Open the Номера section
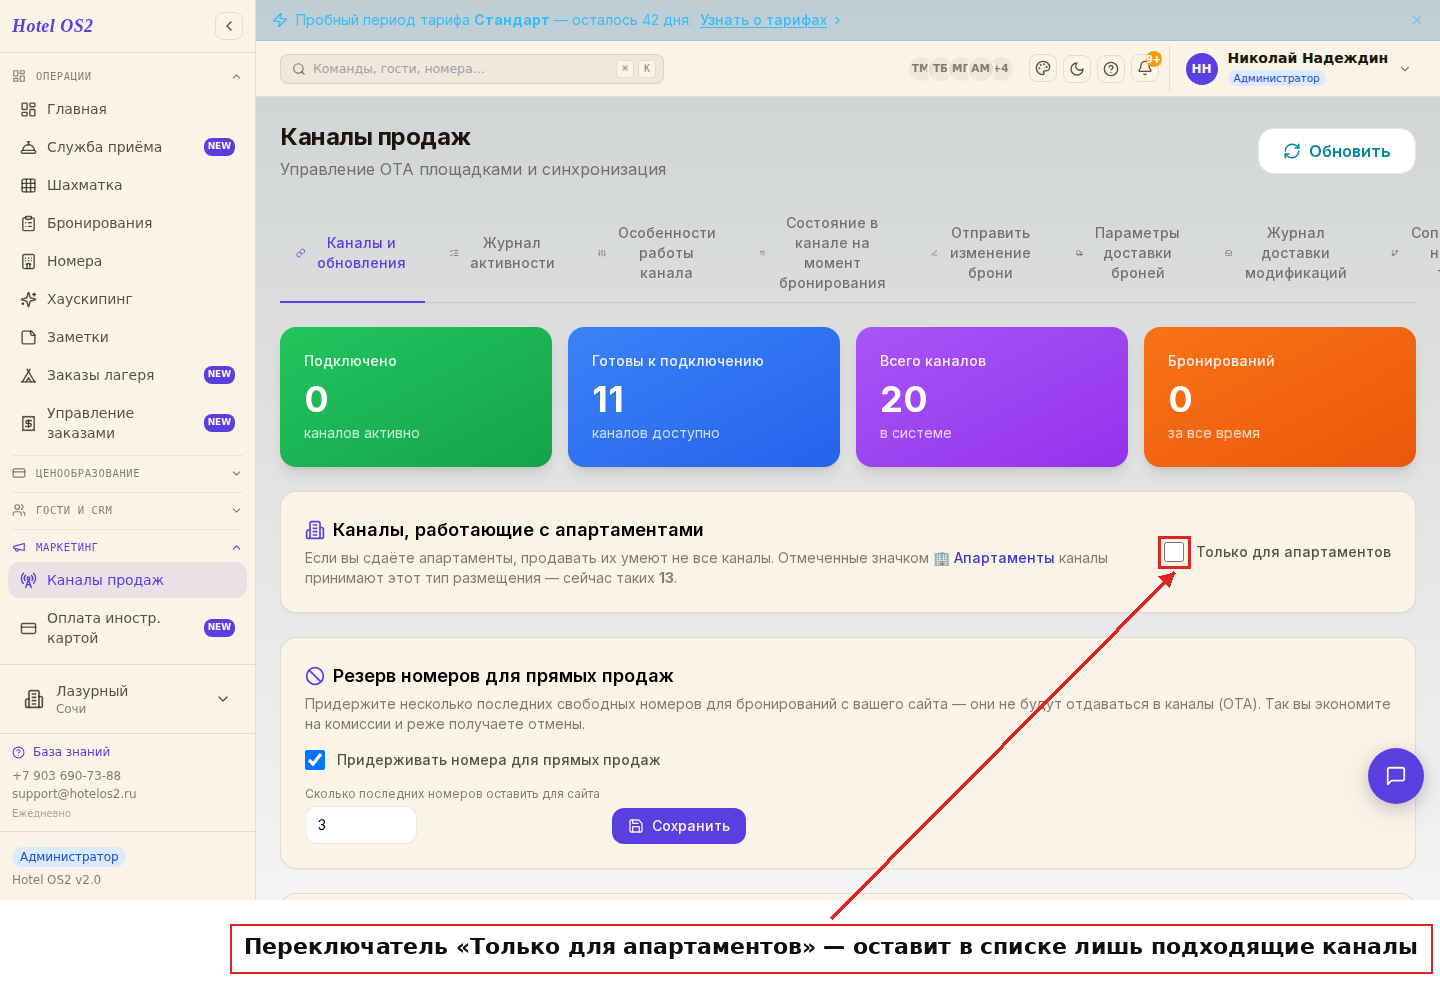The height and width of the screenshot is (997, 1440). [x=127, y=261]
